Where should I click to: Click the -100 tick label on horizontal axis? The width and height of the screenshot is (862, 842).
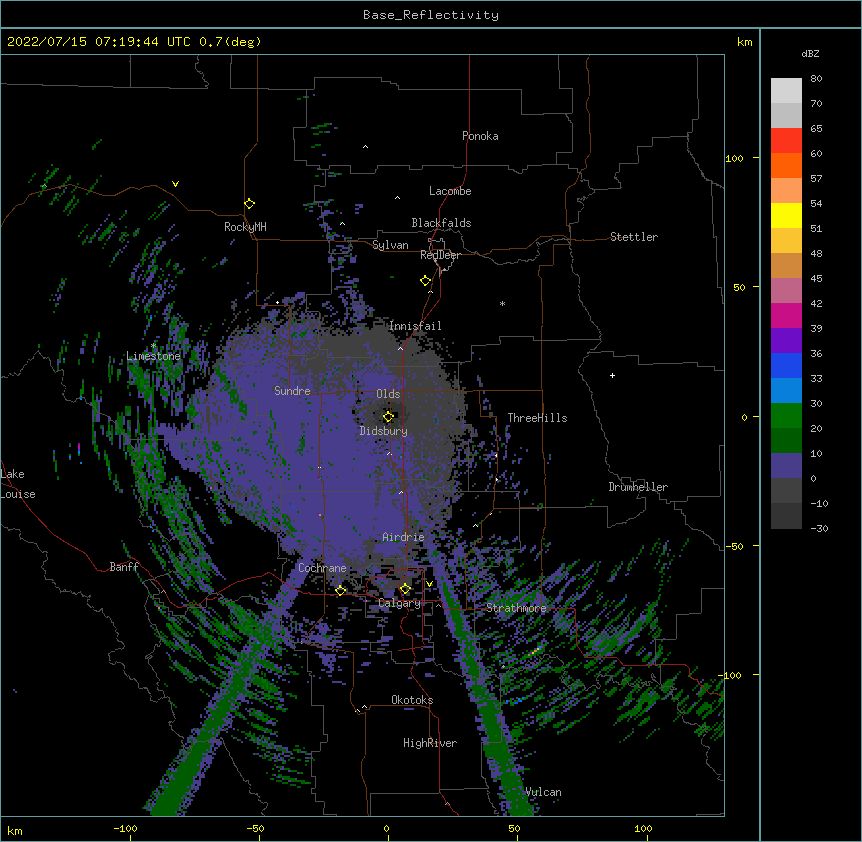point(125,828)
